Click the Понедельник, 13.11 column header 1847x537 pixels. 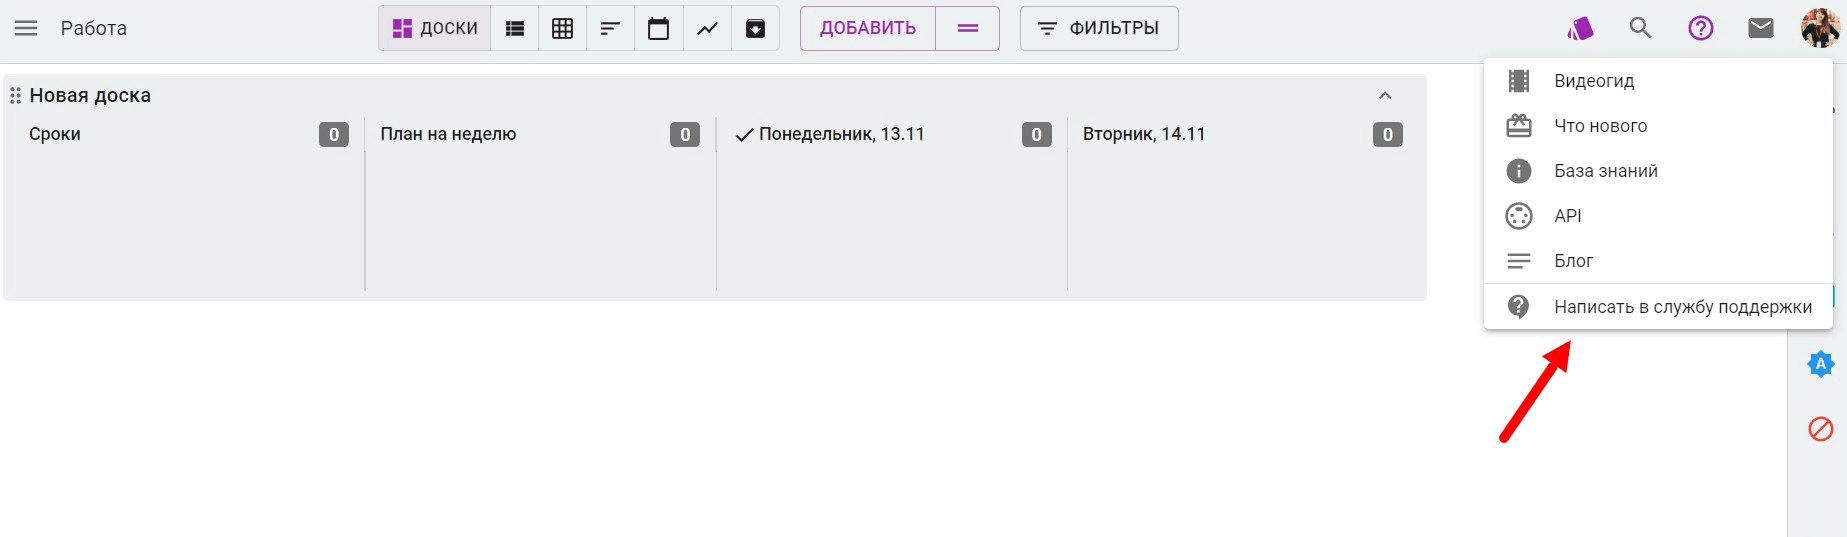coord(841,134)
